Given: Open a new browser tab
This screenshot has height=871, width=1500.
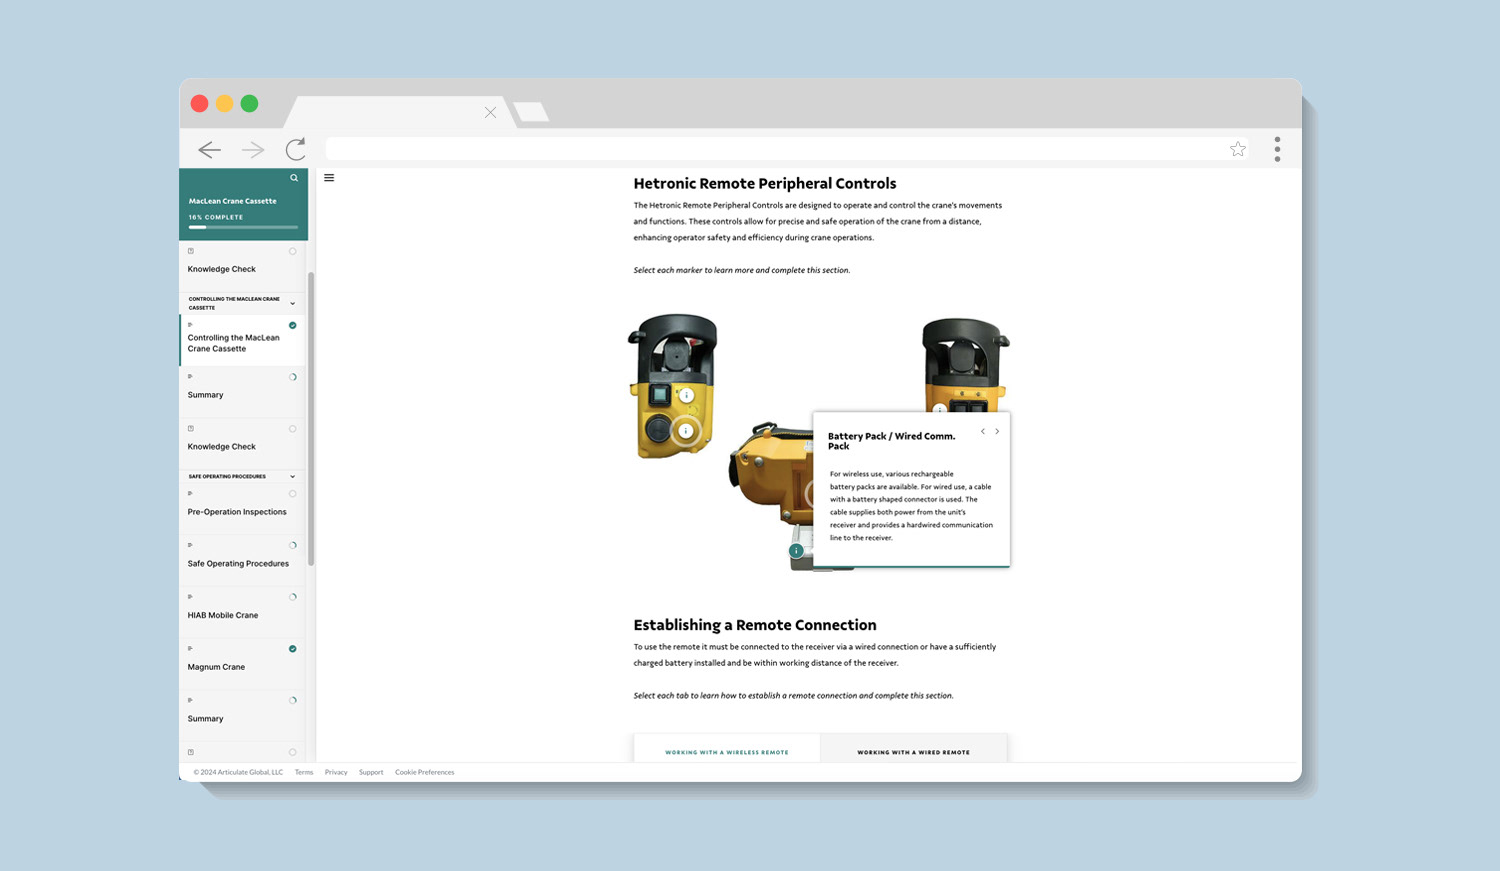Looking at the screenshot, I should point(531,112).
